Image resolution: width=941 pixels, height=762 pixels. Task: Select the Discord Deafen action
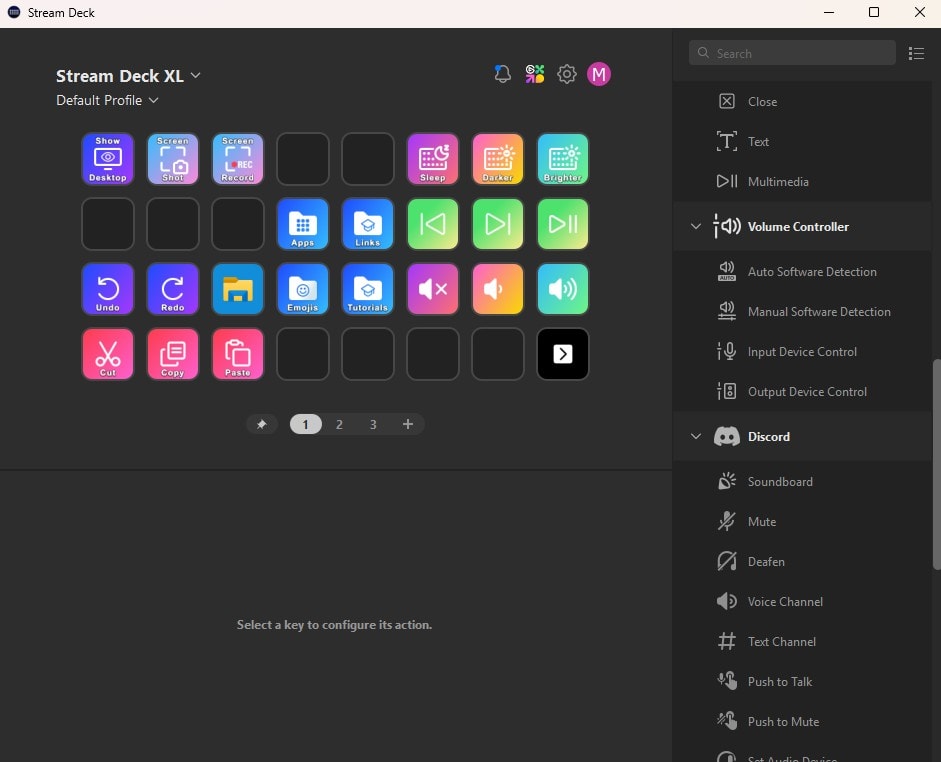point(803,562)
